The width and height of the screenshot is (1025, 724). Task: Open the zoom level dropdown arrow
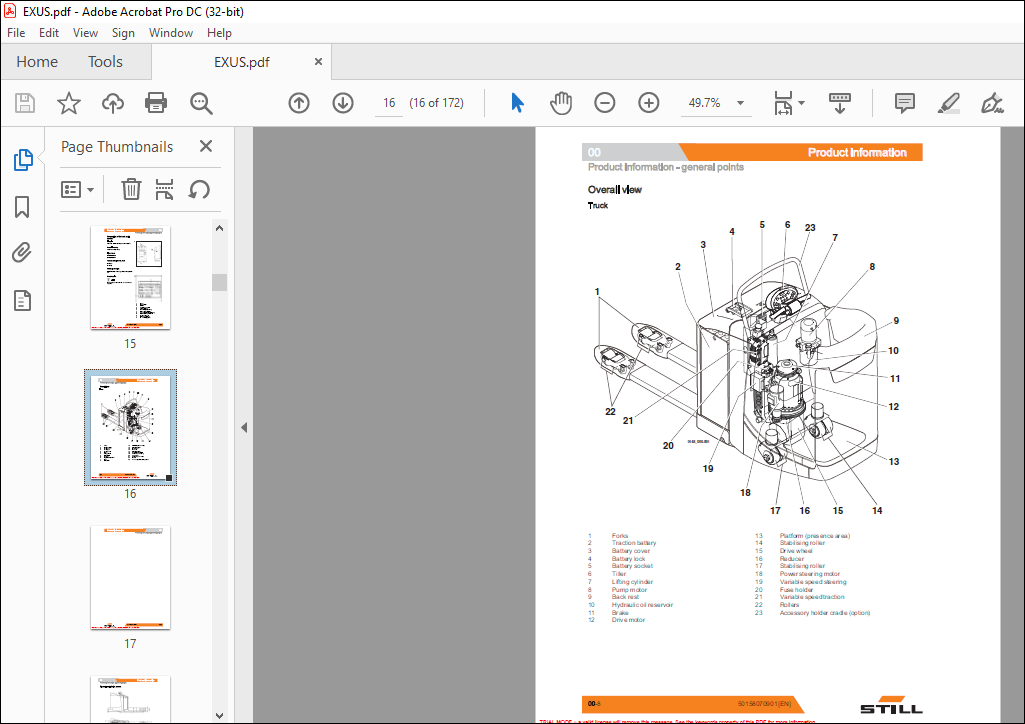[741, 103]
